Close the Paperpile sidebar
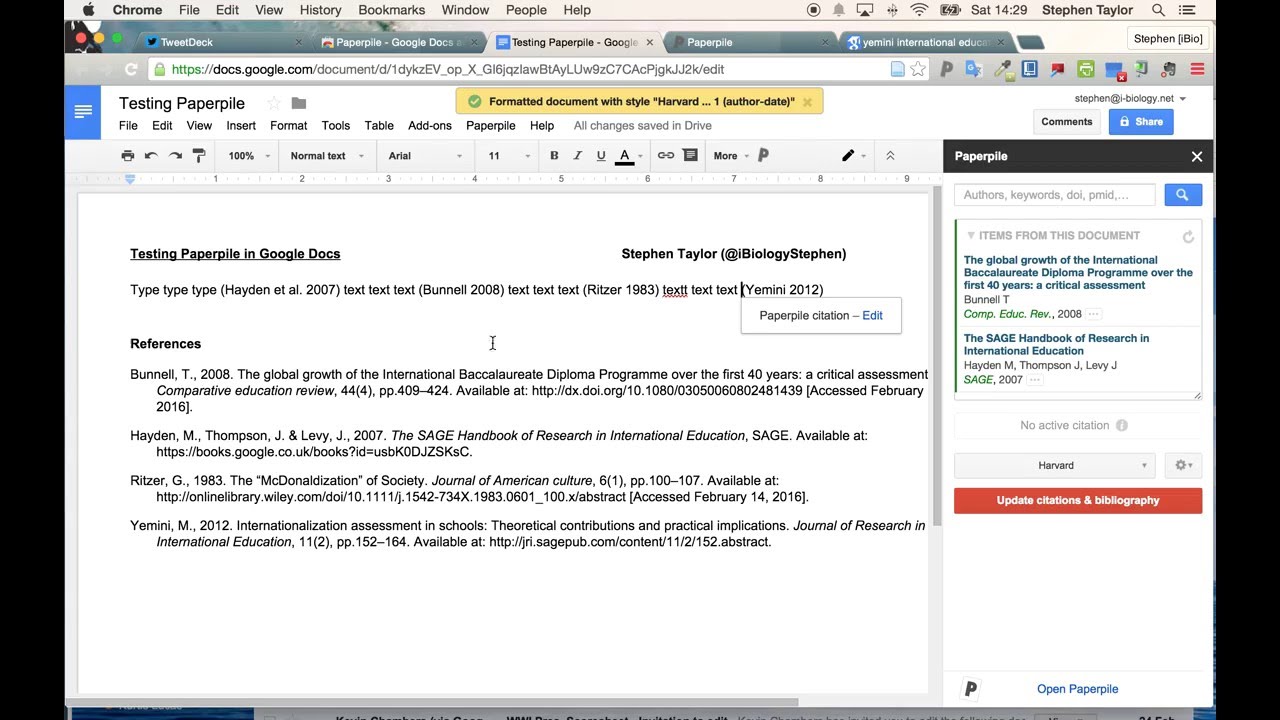 (x=1196, y=156)
